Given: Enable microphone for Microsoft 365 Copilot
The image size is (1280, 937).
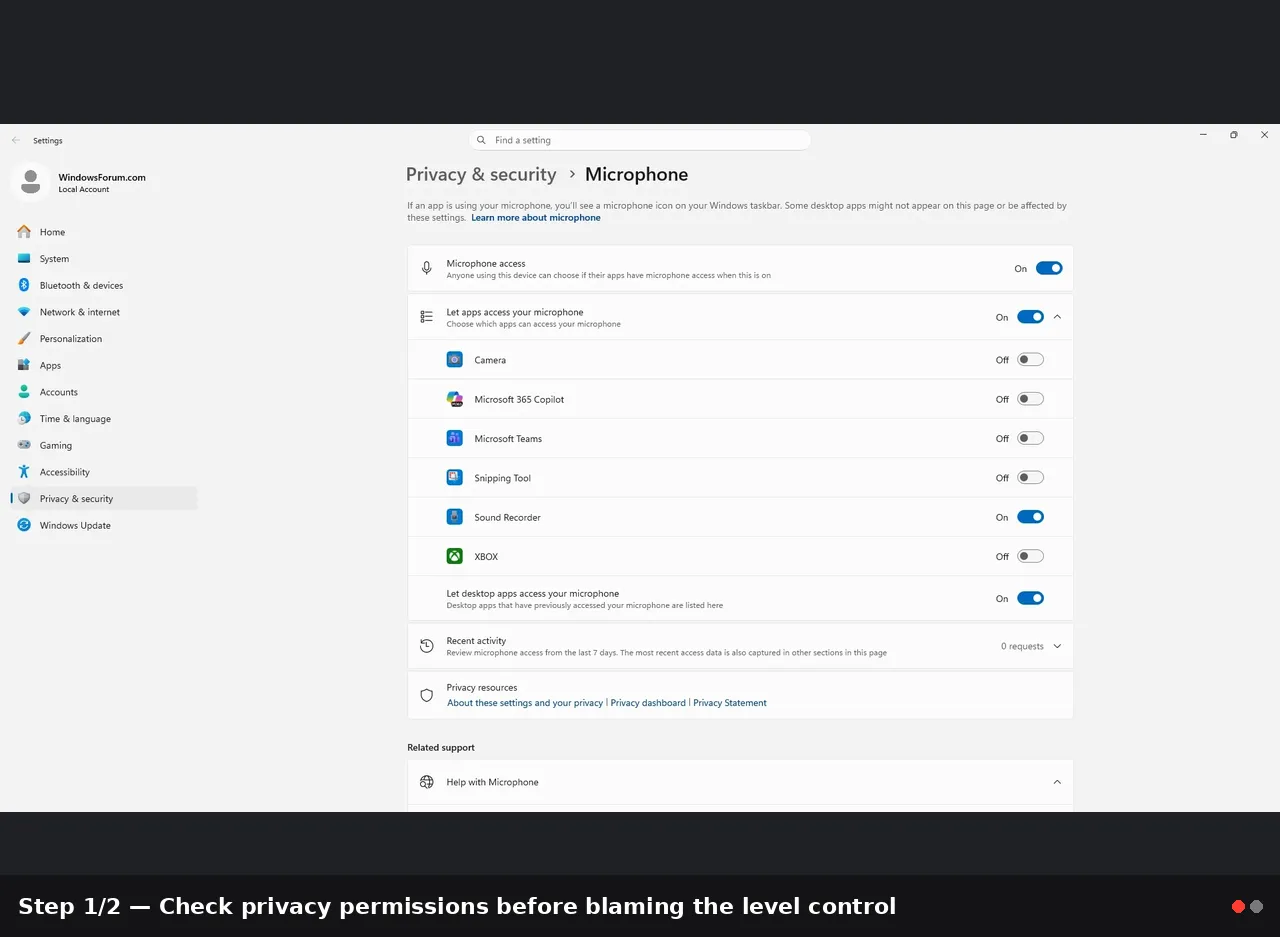Looking at the screenshot, I should pos(1030,399).
